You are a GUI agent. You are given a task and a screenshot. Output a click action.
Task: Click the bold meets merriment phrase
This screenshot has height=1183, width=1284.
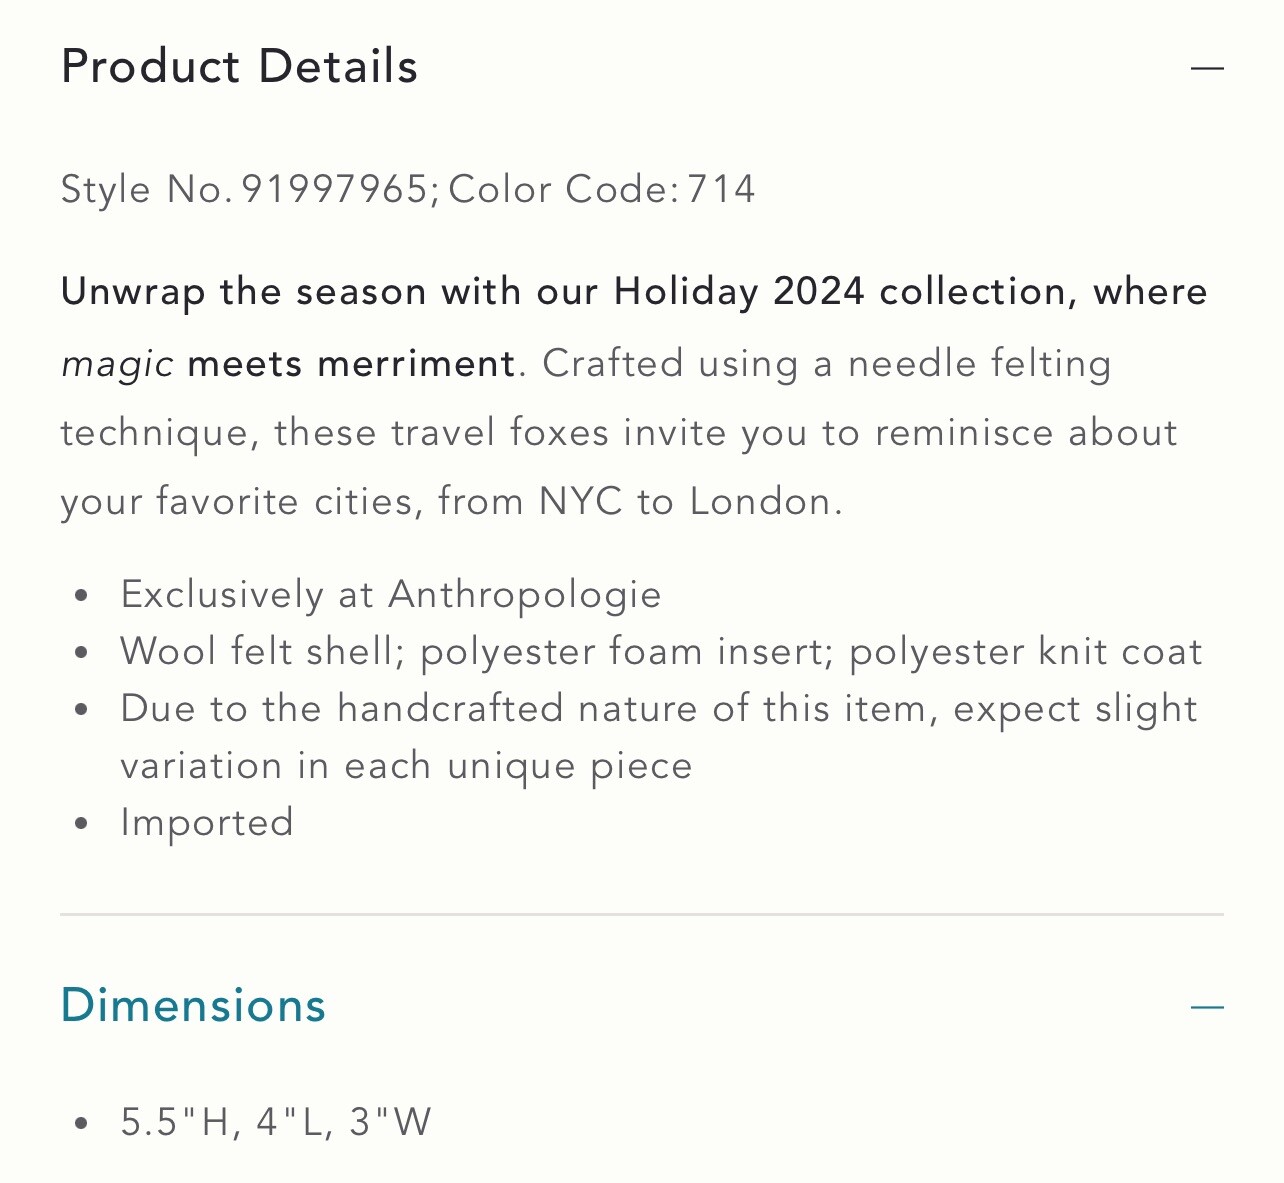click(x=351, y=363)
